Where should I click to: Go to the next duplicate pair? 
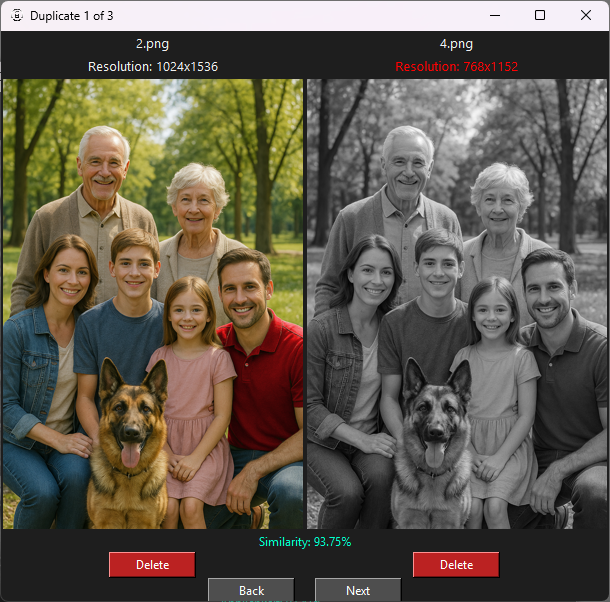click(x=357, y=590)
